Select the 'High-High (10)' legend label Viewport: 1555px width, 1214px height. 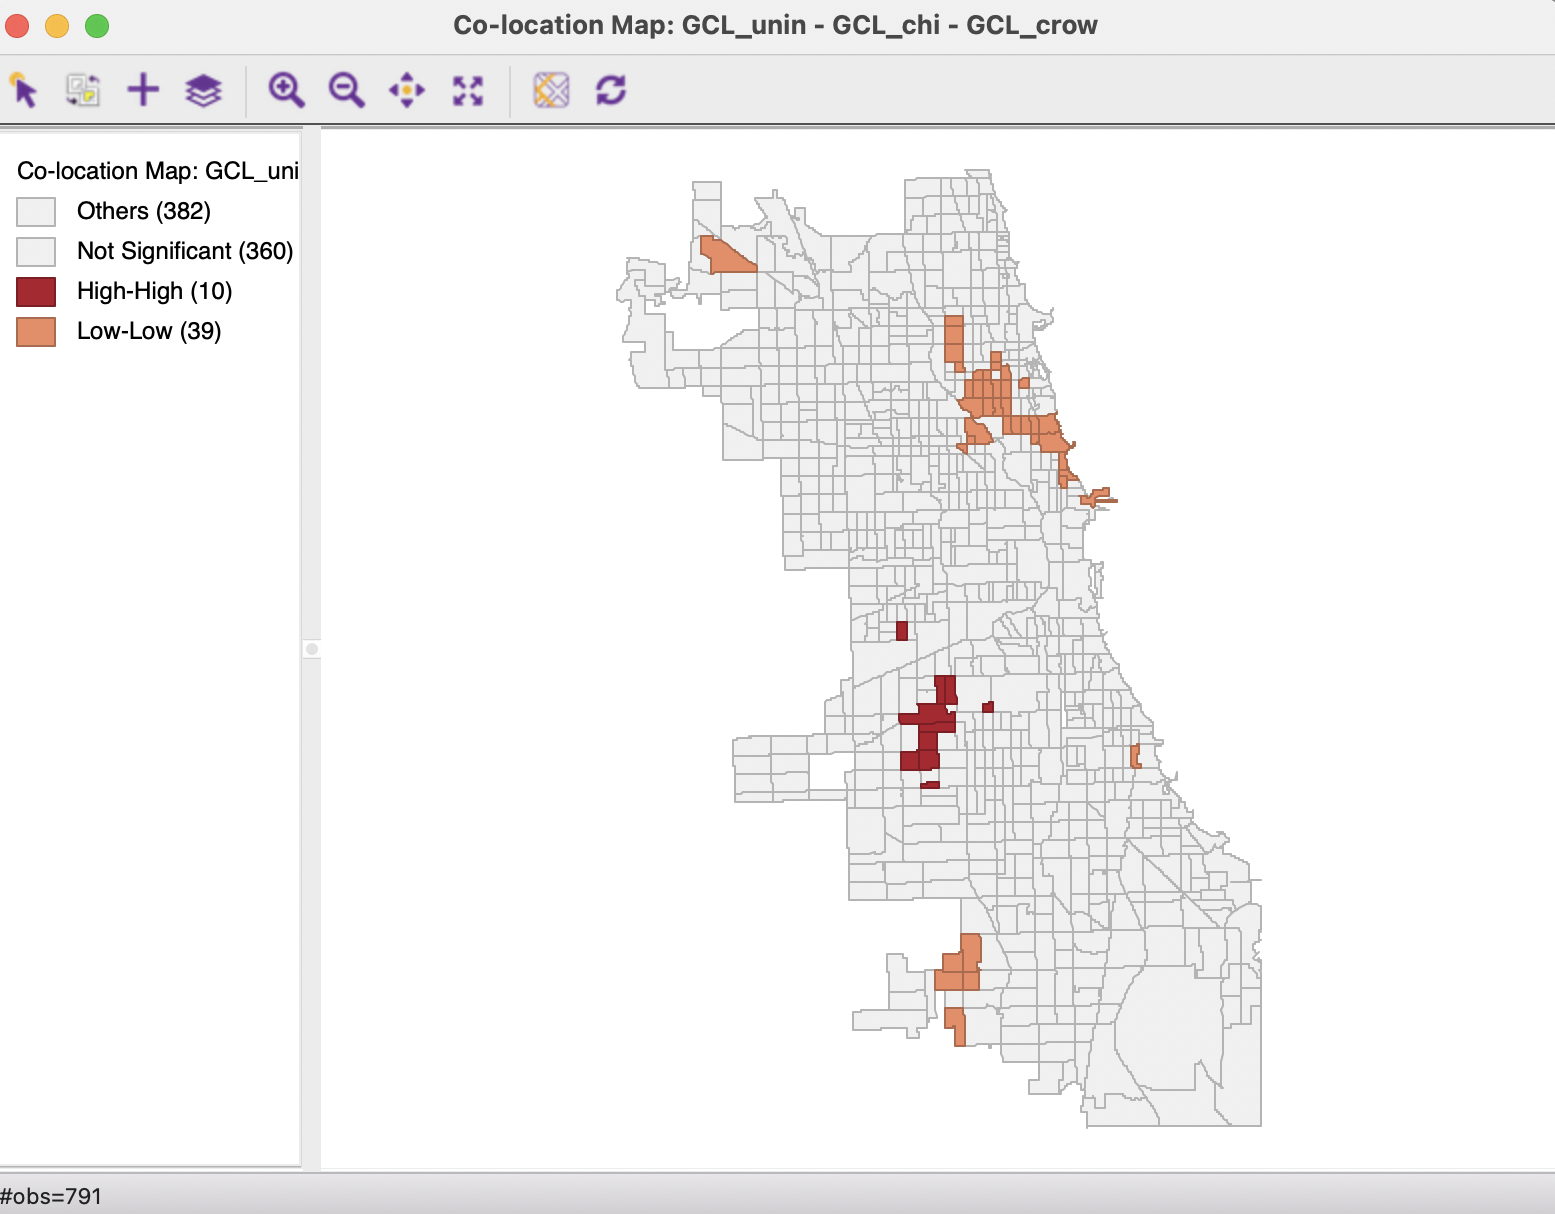155,291
